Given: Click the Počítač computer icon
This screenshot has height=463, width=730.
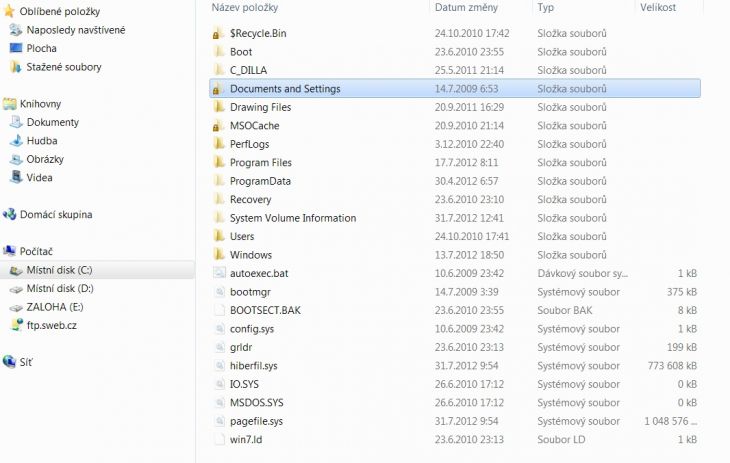Looking at the screenshot, I should click(9, 252).
